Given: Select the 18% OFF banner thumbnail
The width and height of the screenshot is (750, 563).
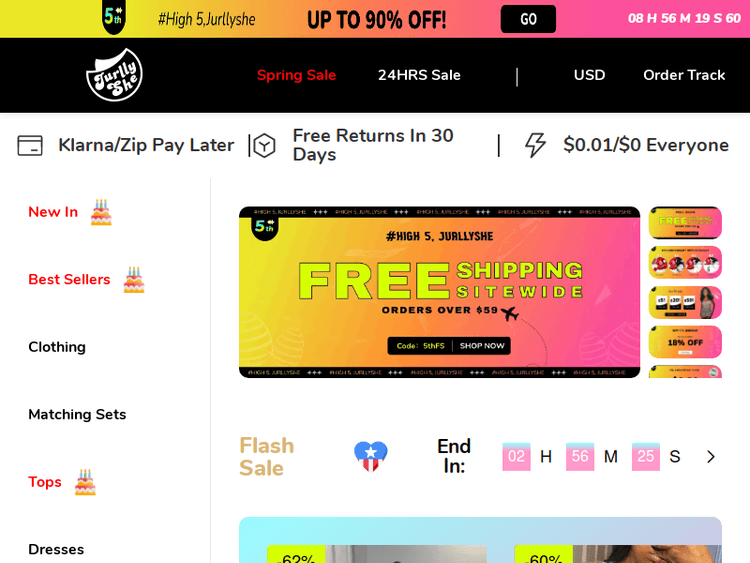Looking at the screenshot, I should pyautogui.click(x=685, y=342).
